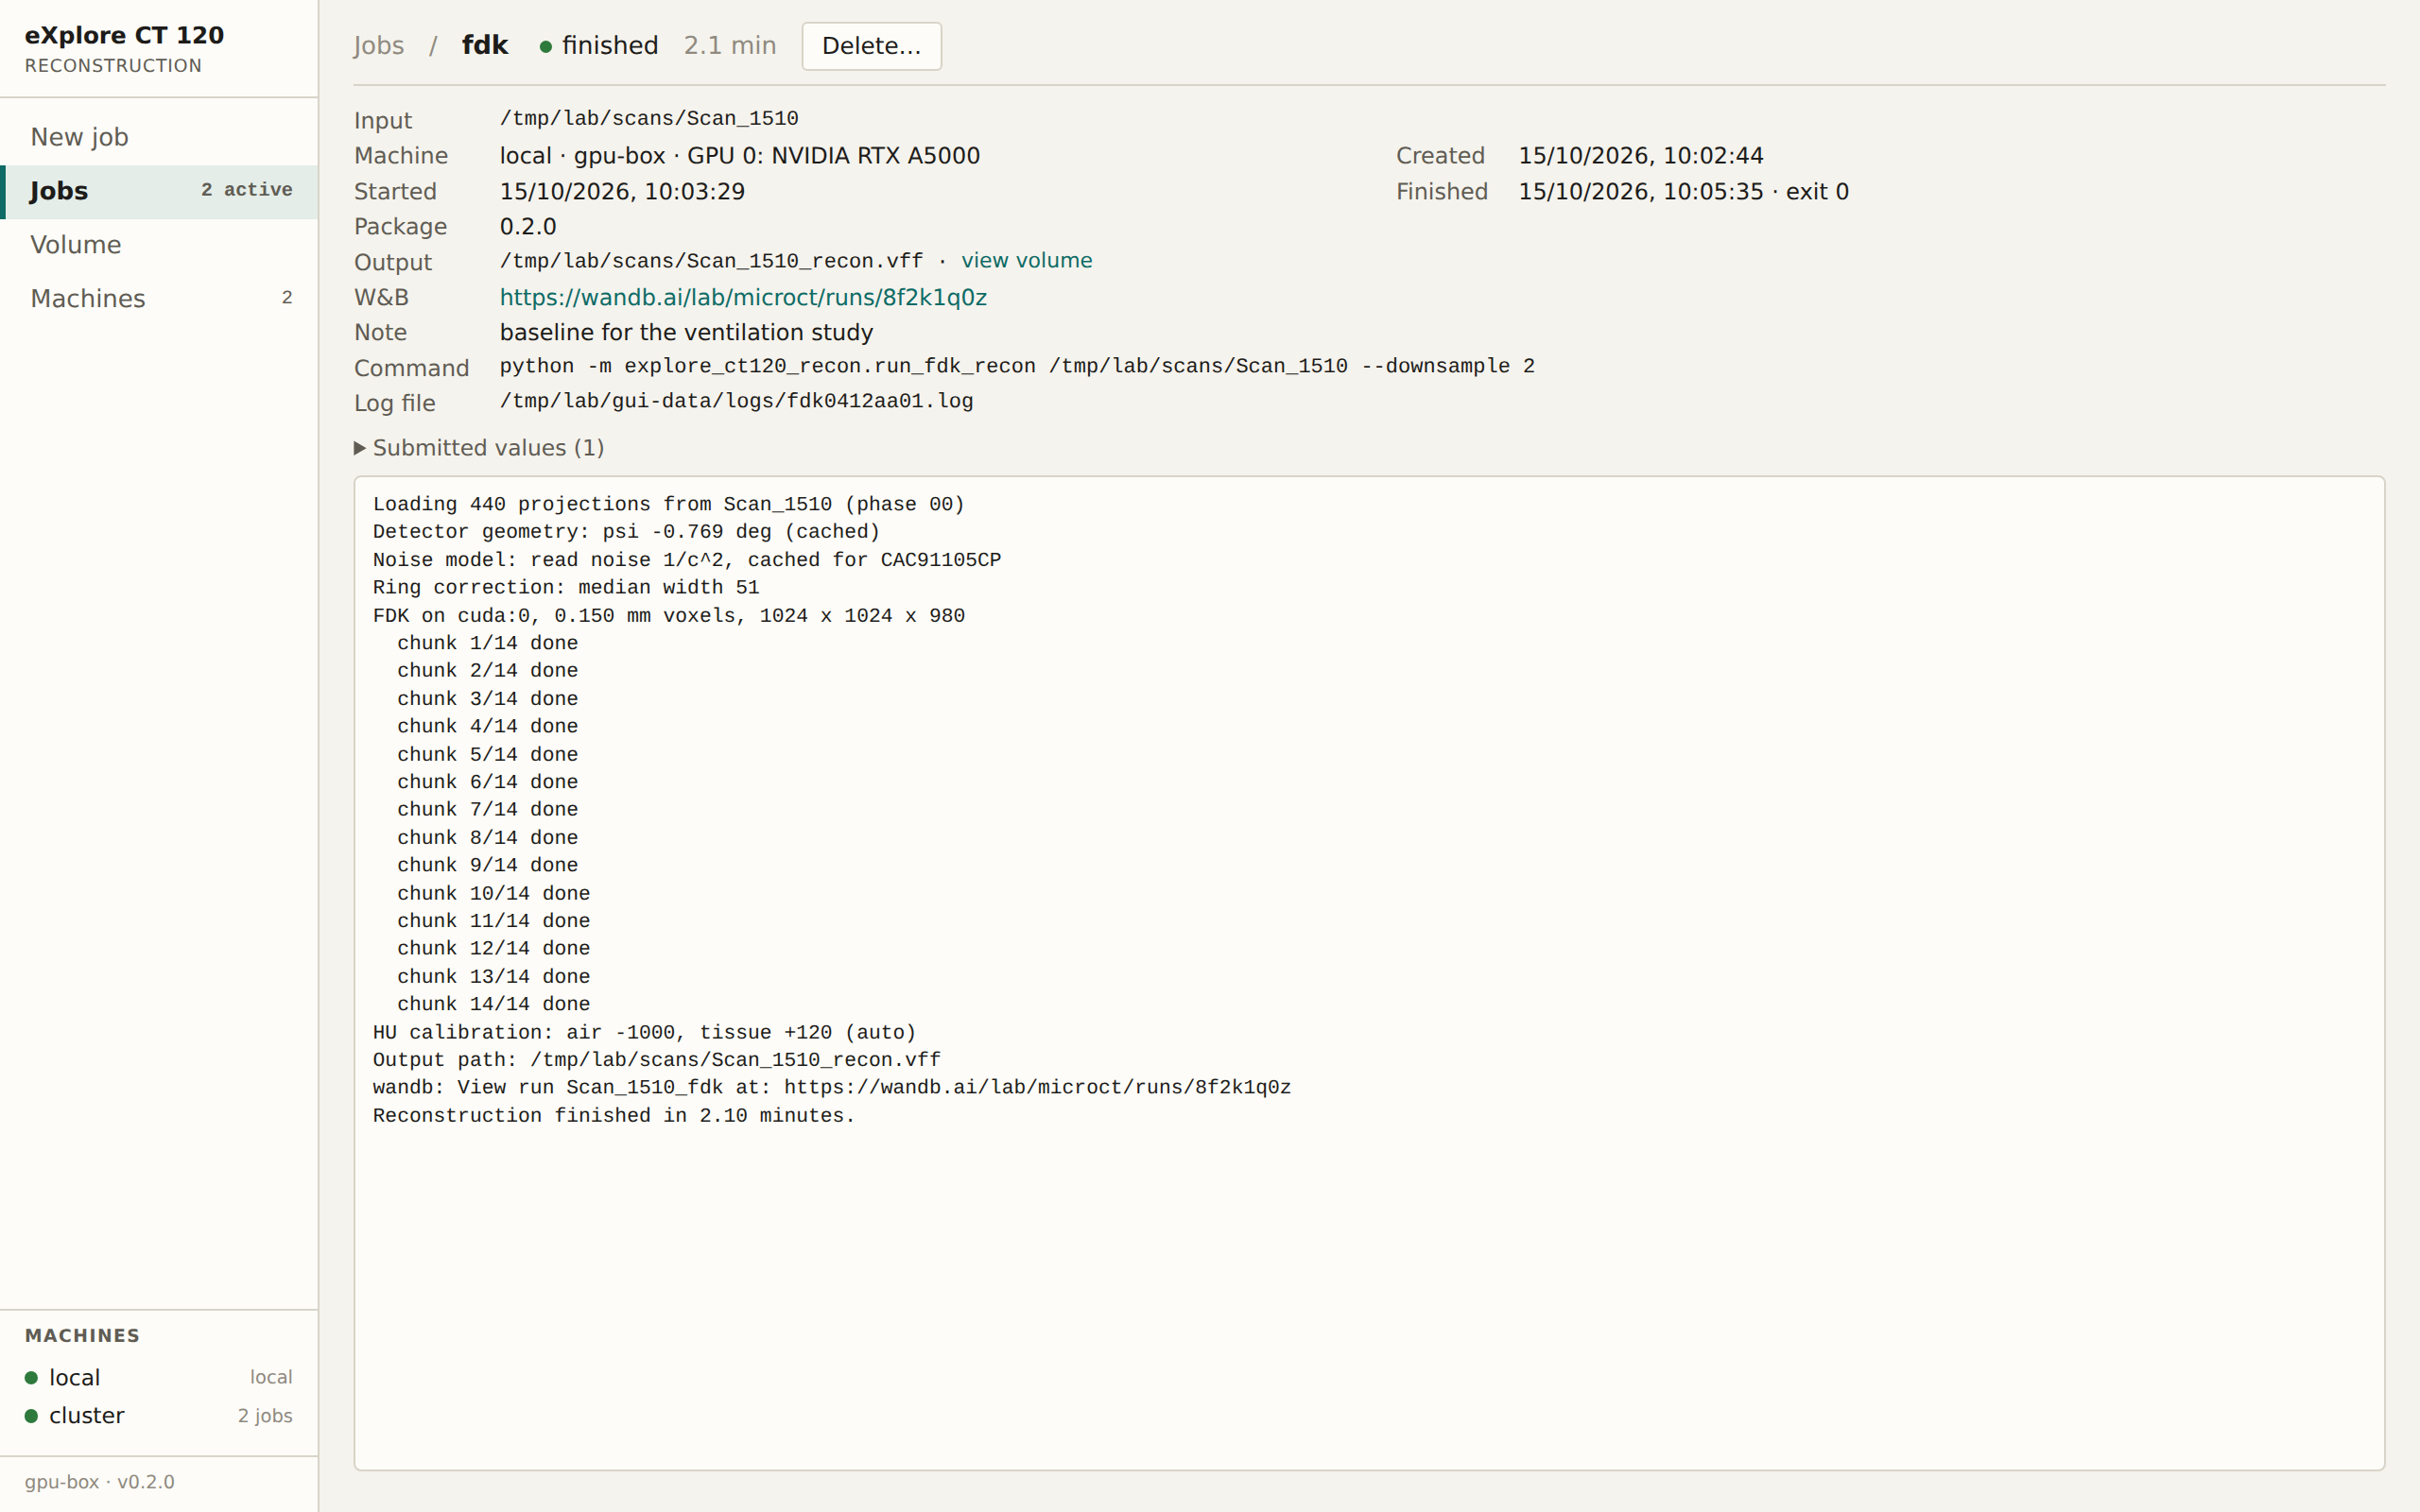Screen dimensions: 2420x1512
Task: Click the 'FDK on cuda:0' log line
Action: 668,616
